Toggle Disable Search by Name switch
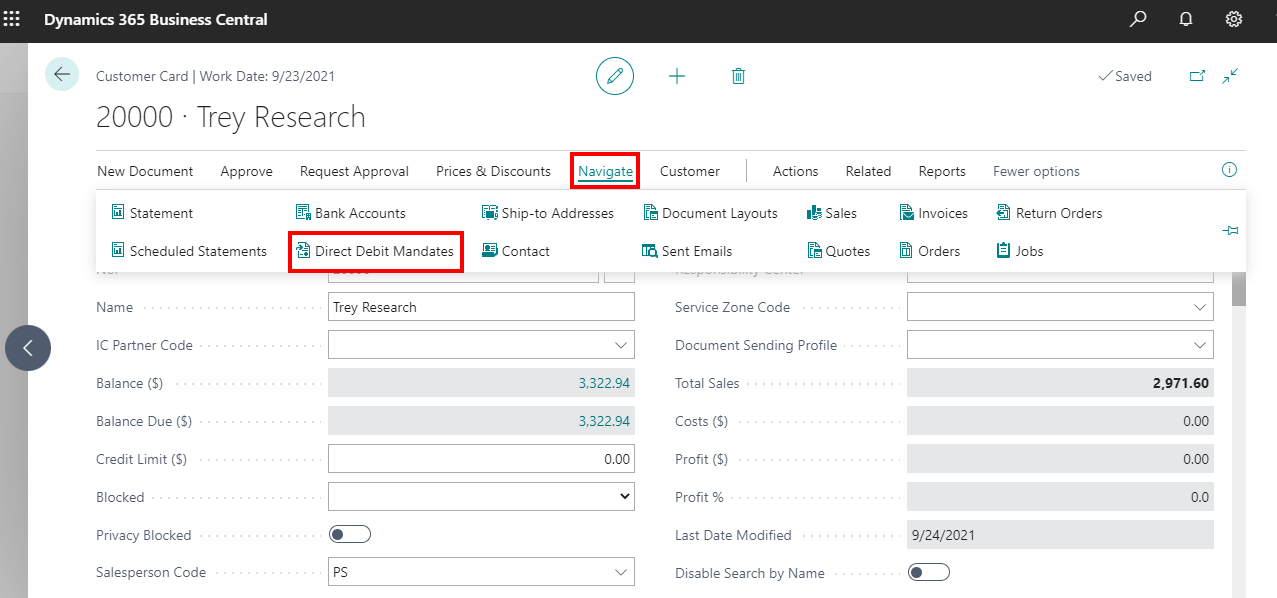The width and height of the screenshot is (1277, 598). tap(928, 572)
